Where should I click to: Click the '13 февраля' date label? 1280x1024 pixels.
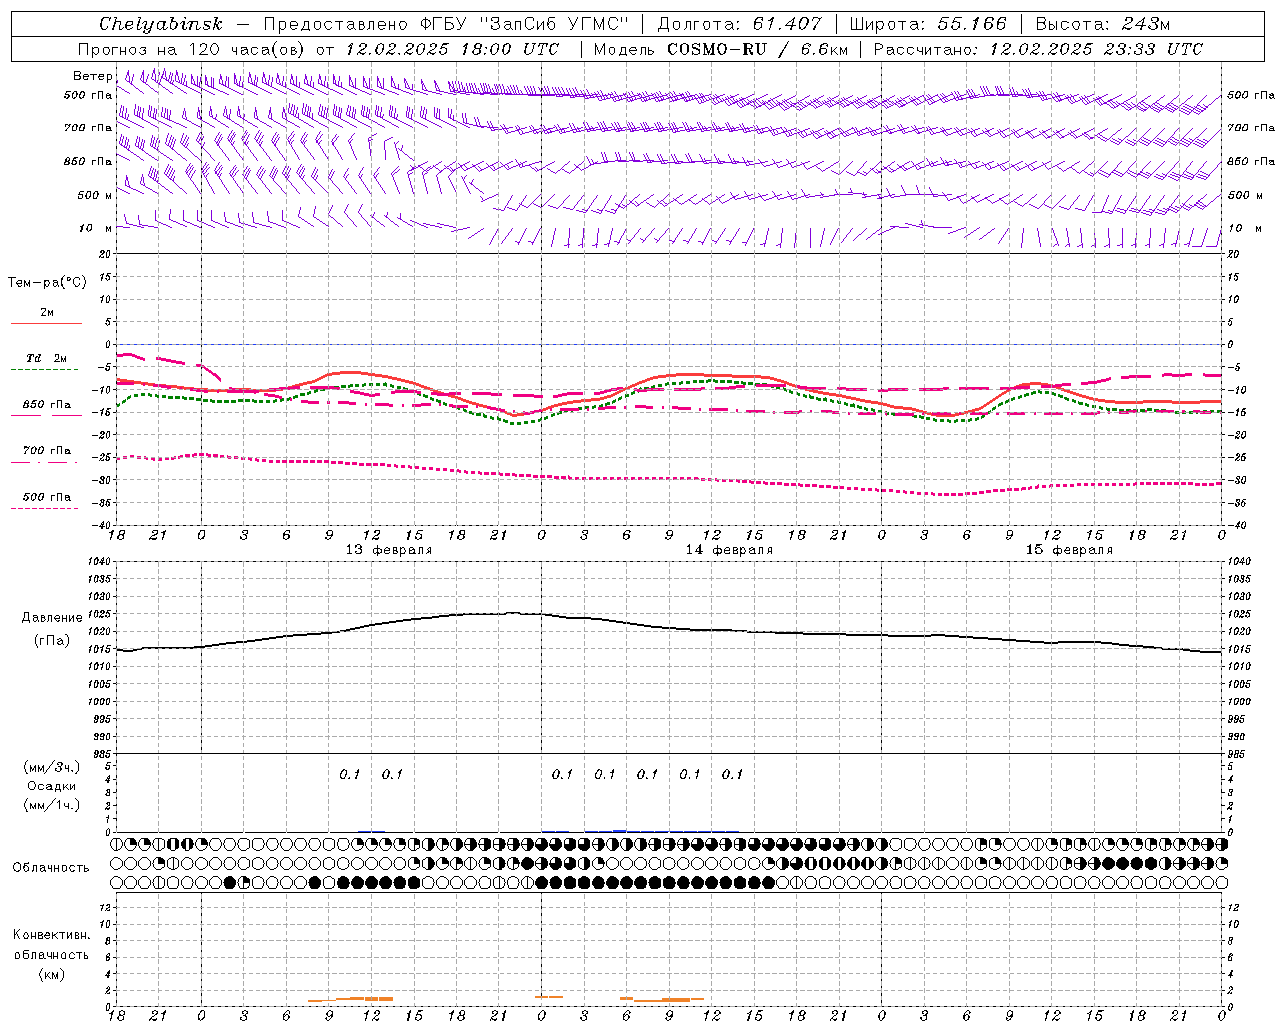pos(389,550)
